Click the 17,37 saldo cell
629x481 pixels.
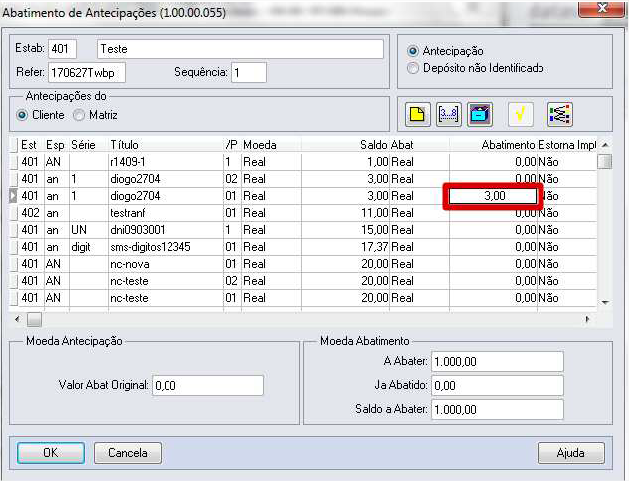345,247
